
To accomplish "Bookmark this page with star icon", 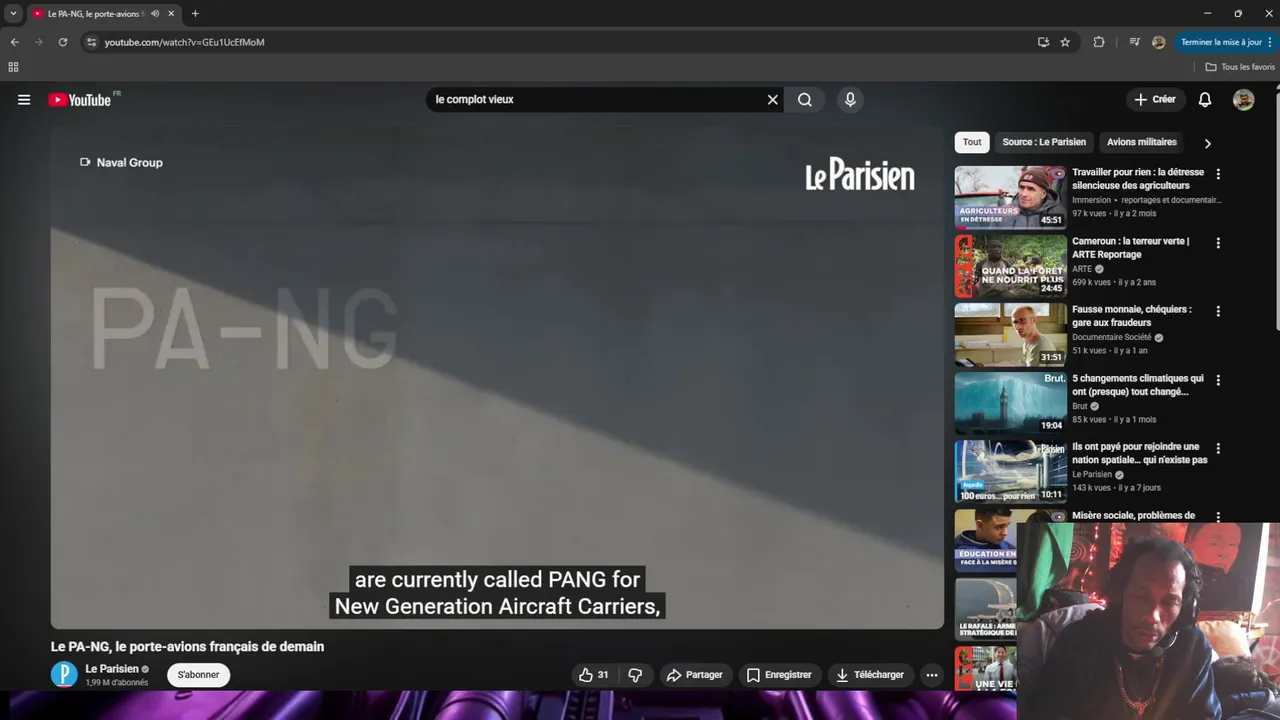I will pyautogui.click(x=1065, y=42).
